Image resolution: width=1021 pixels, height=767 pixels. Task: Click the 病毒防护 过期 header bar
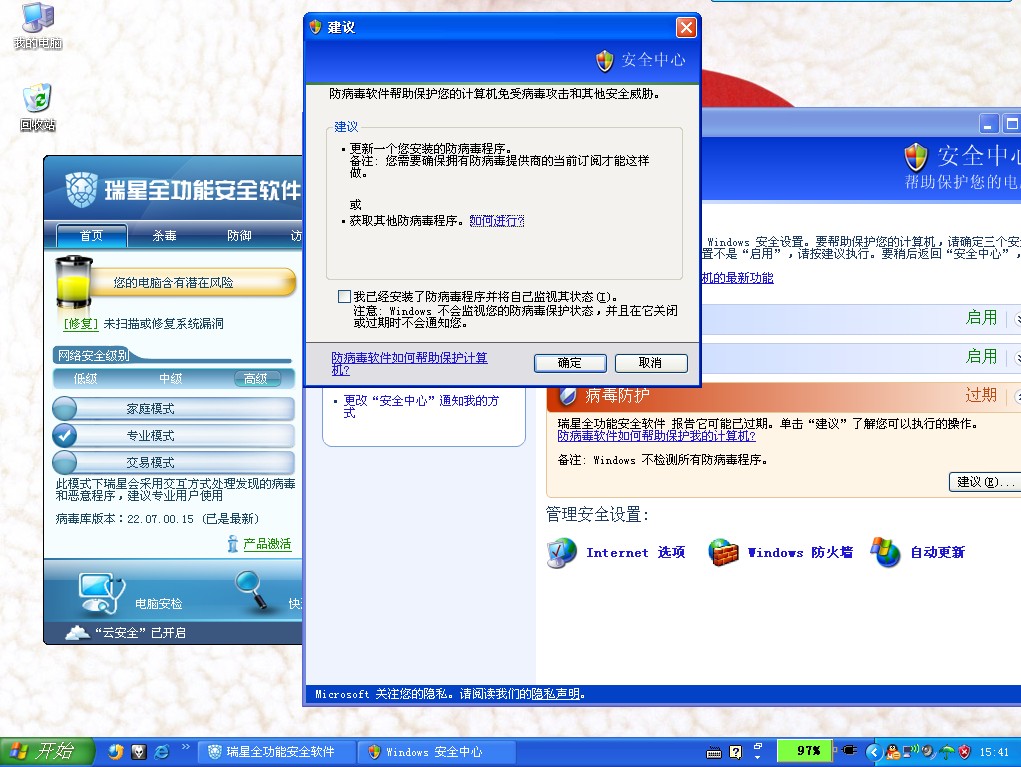[784, 395]
